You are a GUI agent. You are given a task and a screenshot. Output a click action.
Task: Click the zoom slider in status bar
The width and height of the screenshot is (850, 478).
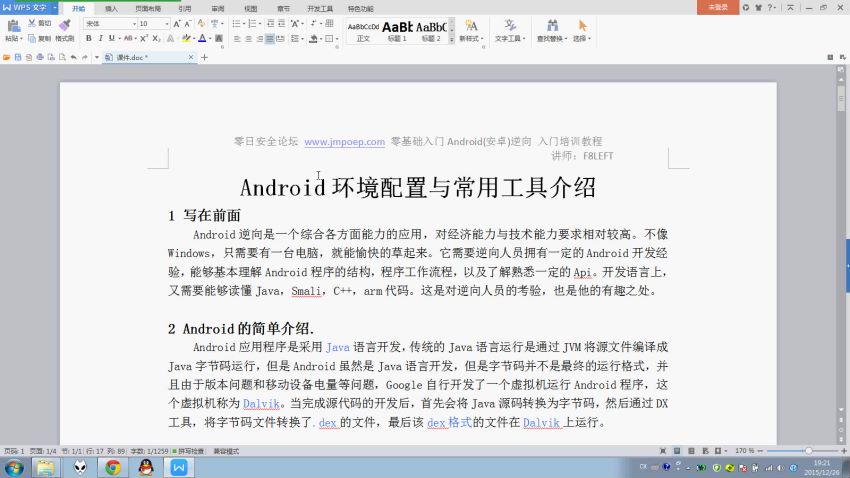[x=808, y=451]
